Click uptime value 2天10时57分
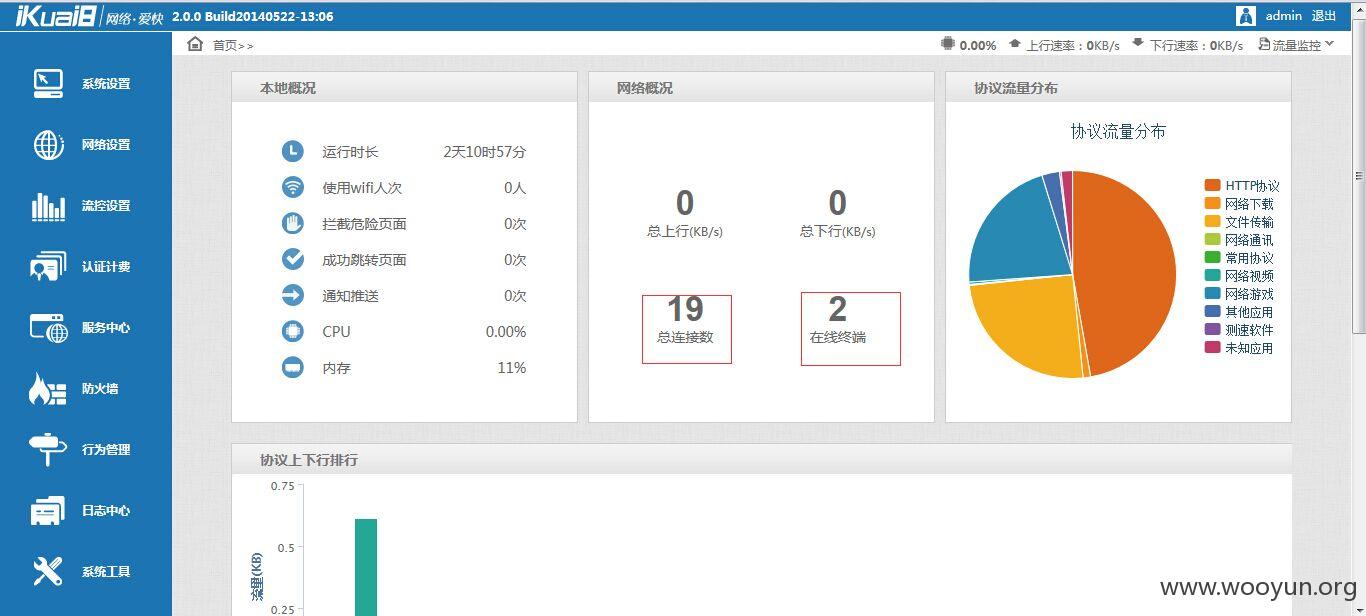Screen dimensions: 1366x616 coord(485,152)
